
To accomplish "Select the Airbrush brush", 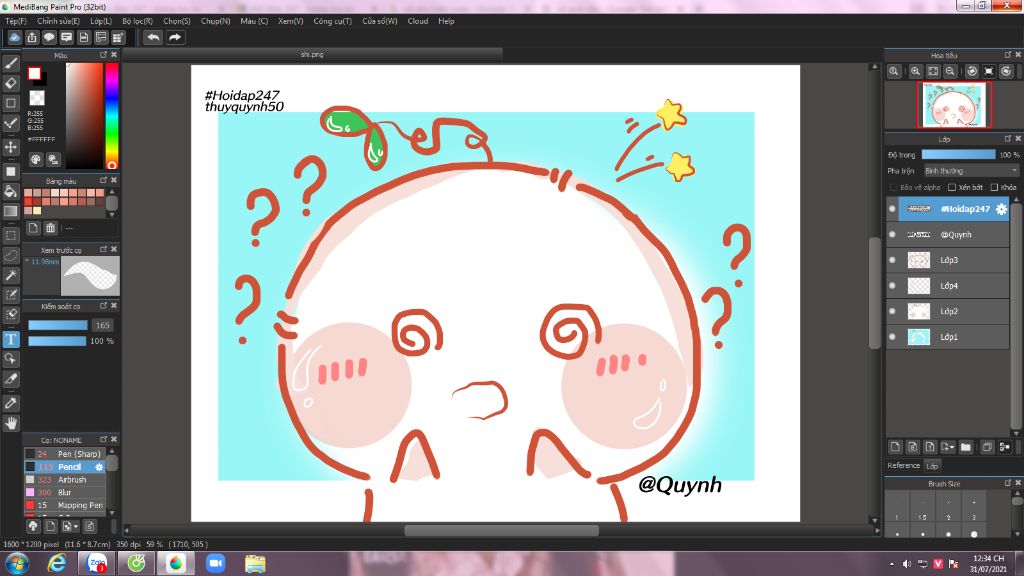I will (x=64, y=479).
